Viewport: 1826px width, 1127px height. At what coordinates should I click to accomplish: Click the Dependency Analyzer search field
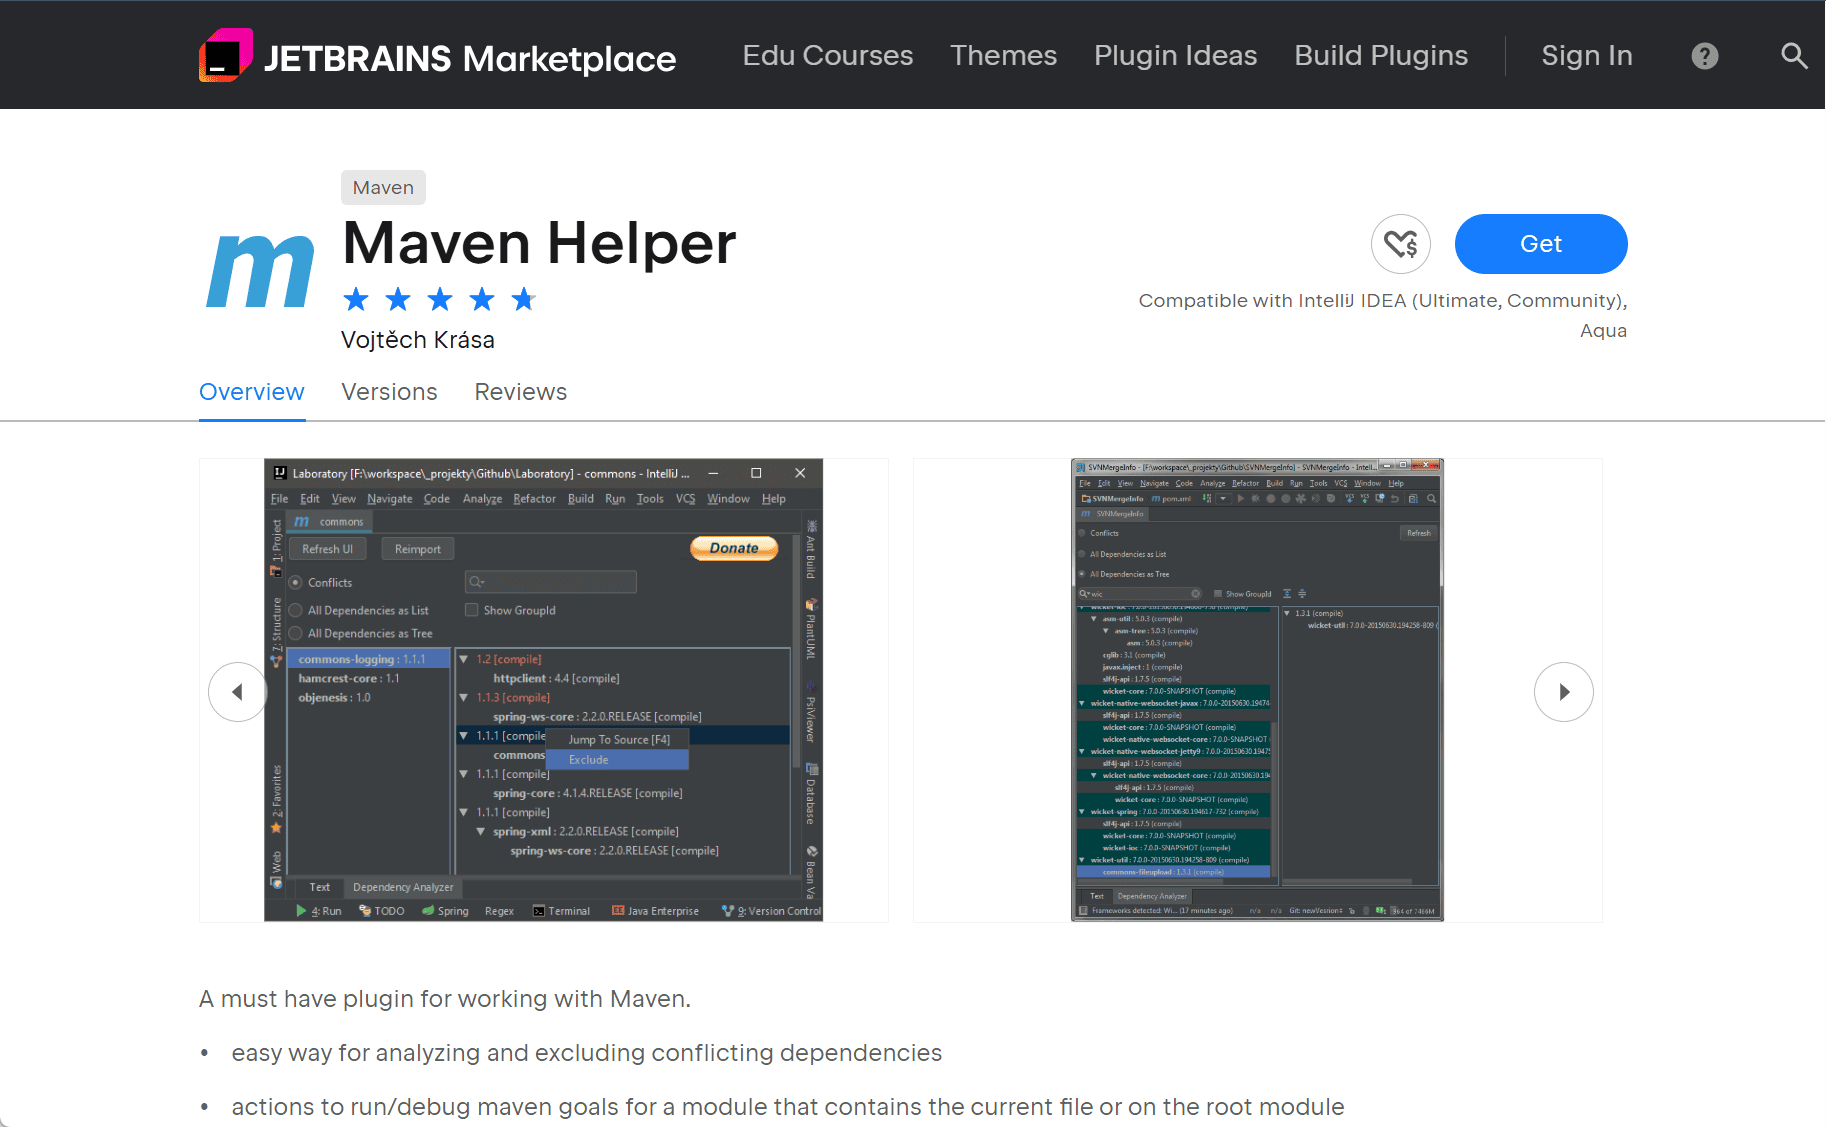[x=550, y=582]
